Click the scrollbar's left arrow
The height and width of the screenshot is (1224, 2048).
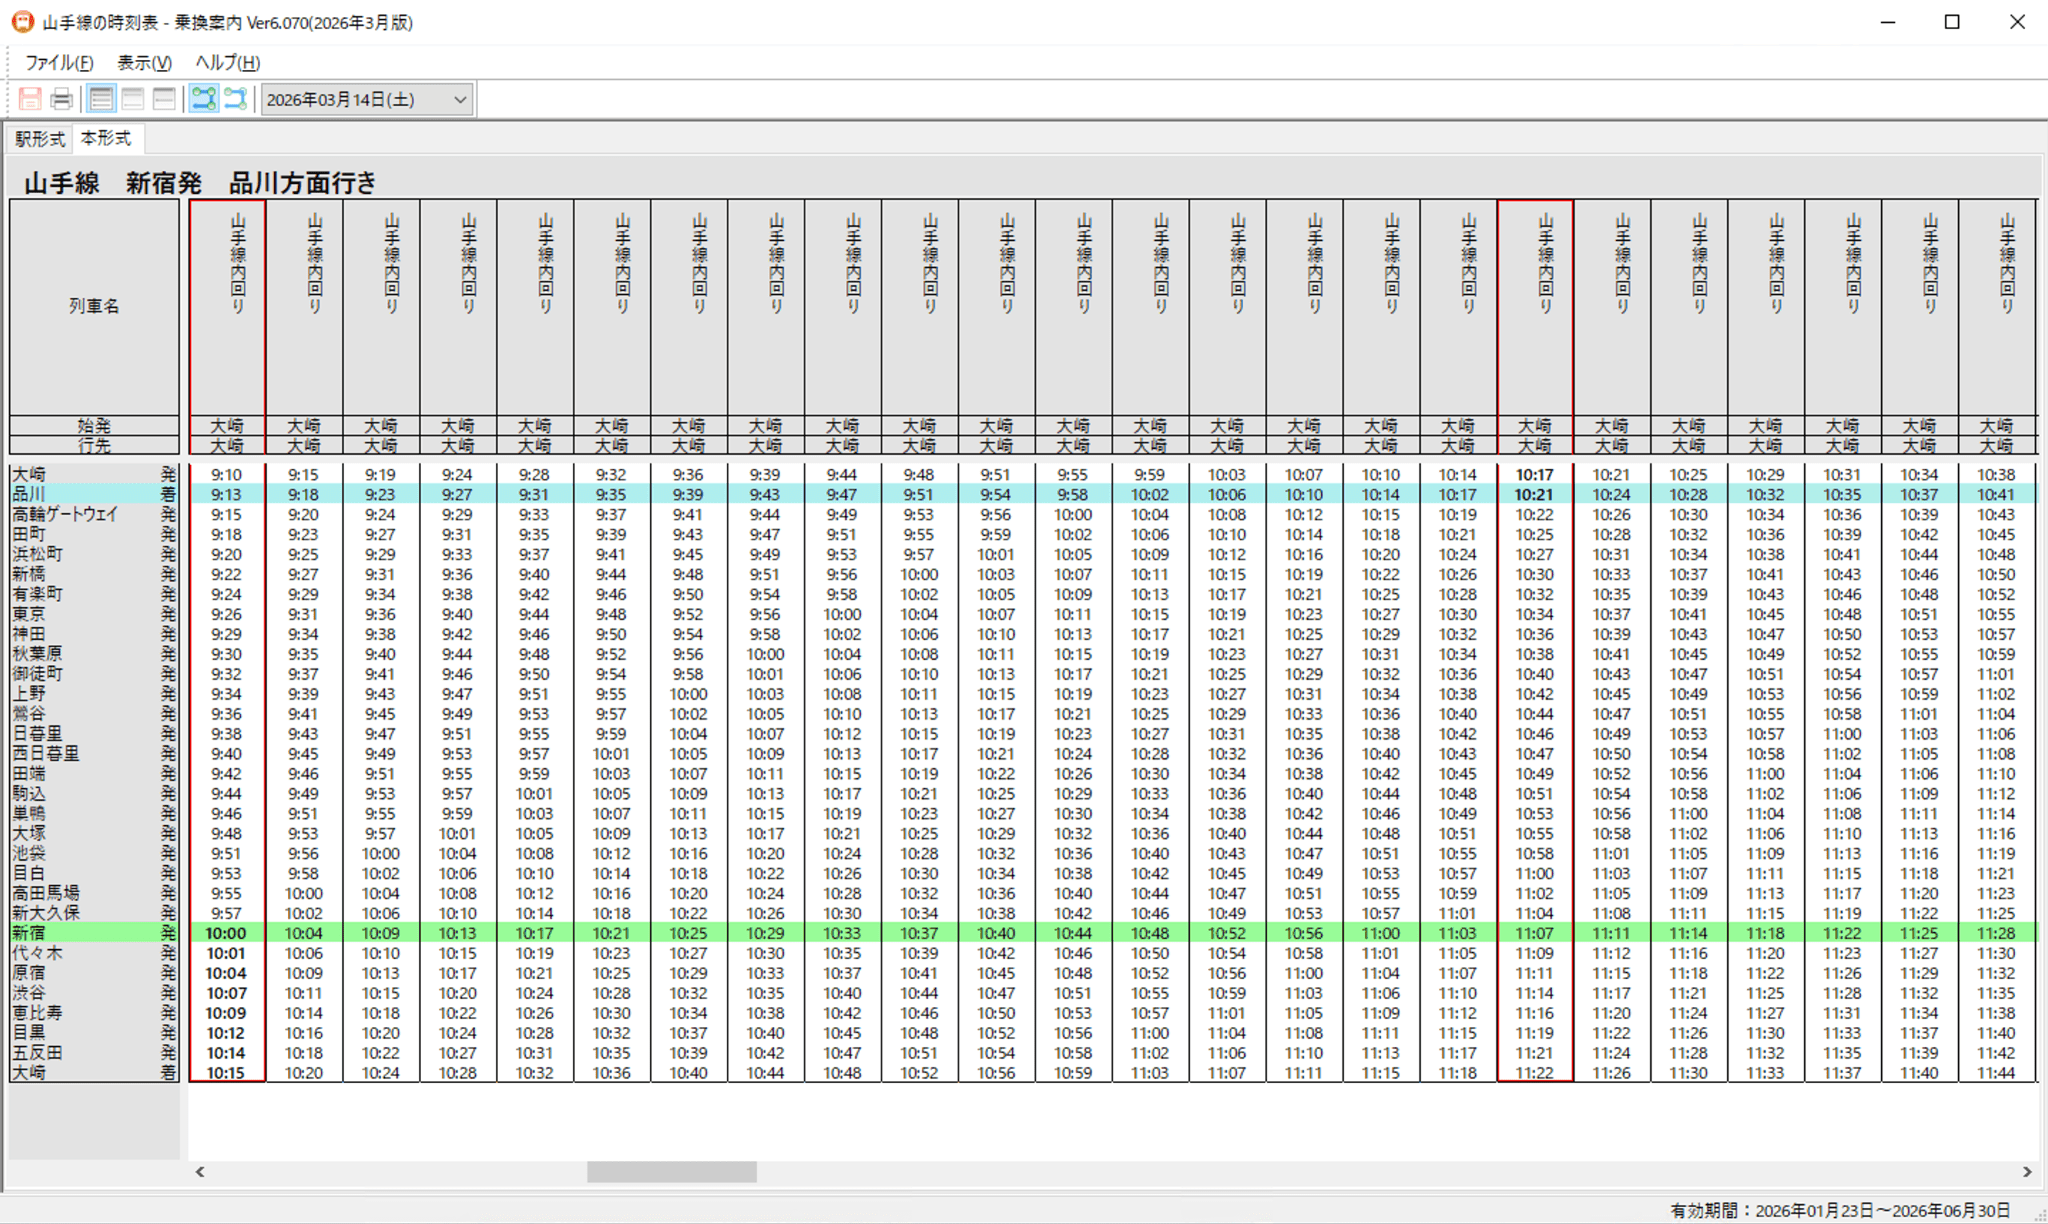coord(200,1172)
